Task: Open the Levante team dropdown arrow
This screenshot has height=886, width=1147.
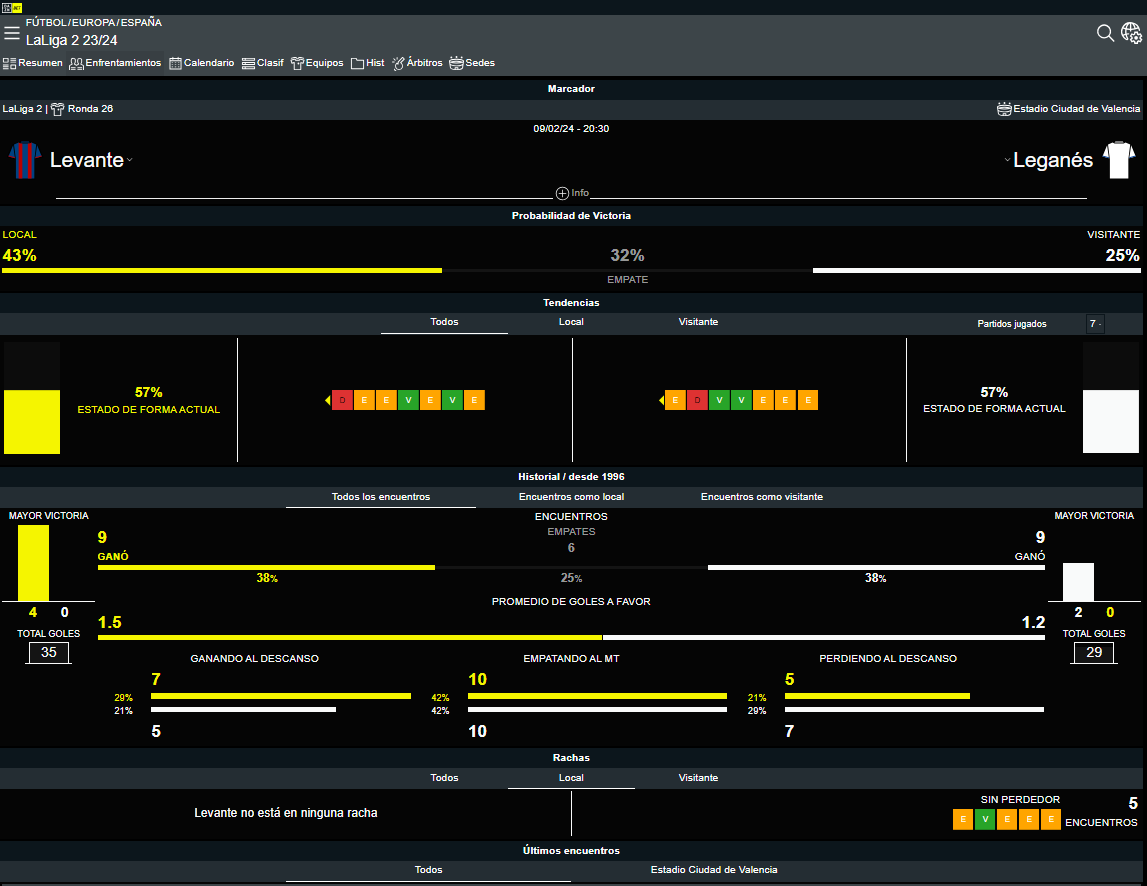Action: (130, 161)
